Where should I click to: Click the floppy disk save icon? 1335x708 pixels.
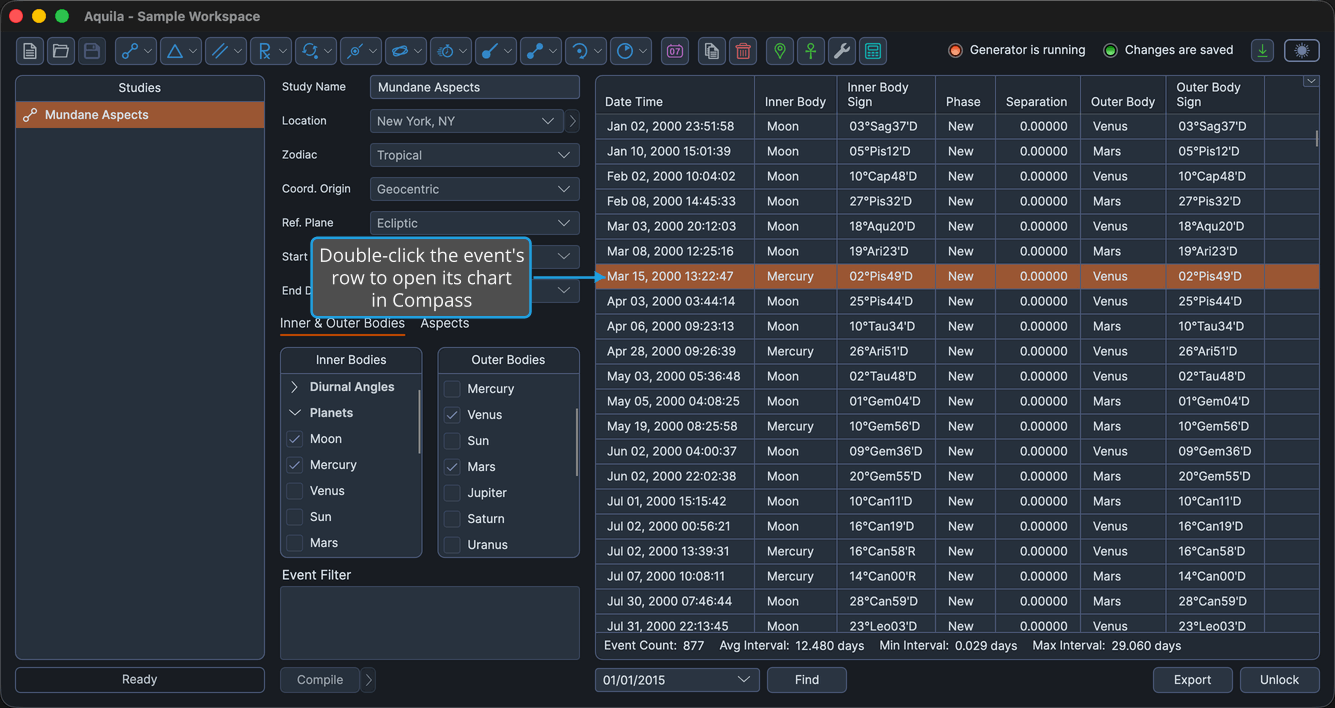pyautogui.click(x=92, y=51)
